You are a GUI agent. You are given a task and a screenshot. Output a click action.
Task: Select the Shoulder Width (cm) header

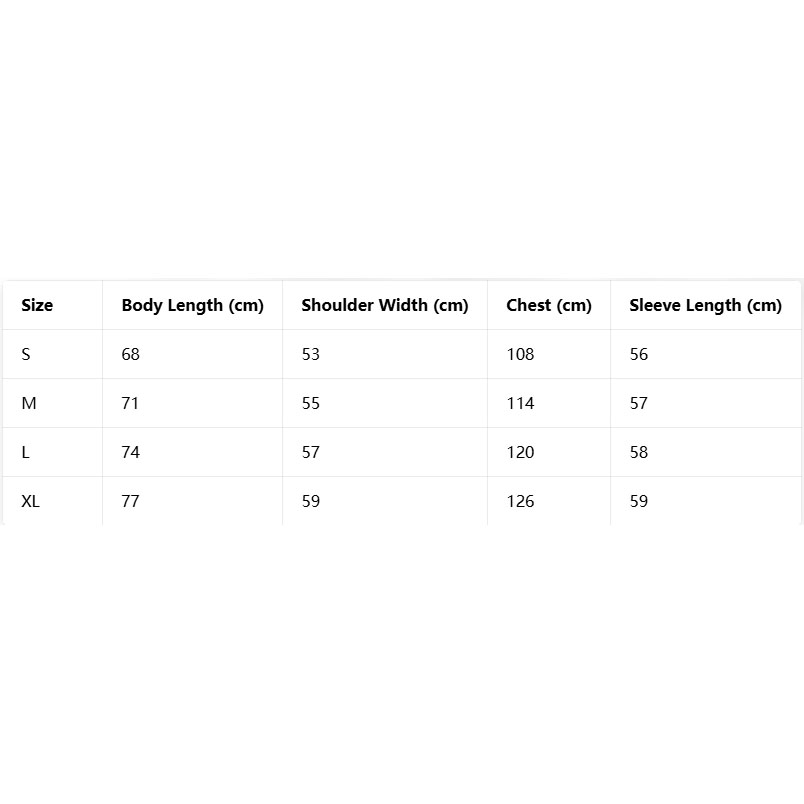pyautogui.click(x=384, y=305)
